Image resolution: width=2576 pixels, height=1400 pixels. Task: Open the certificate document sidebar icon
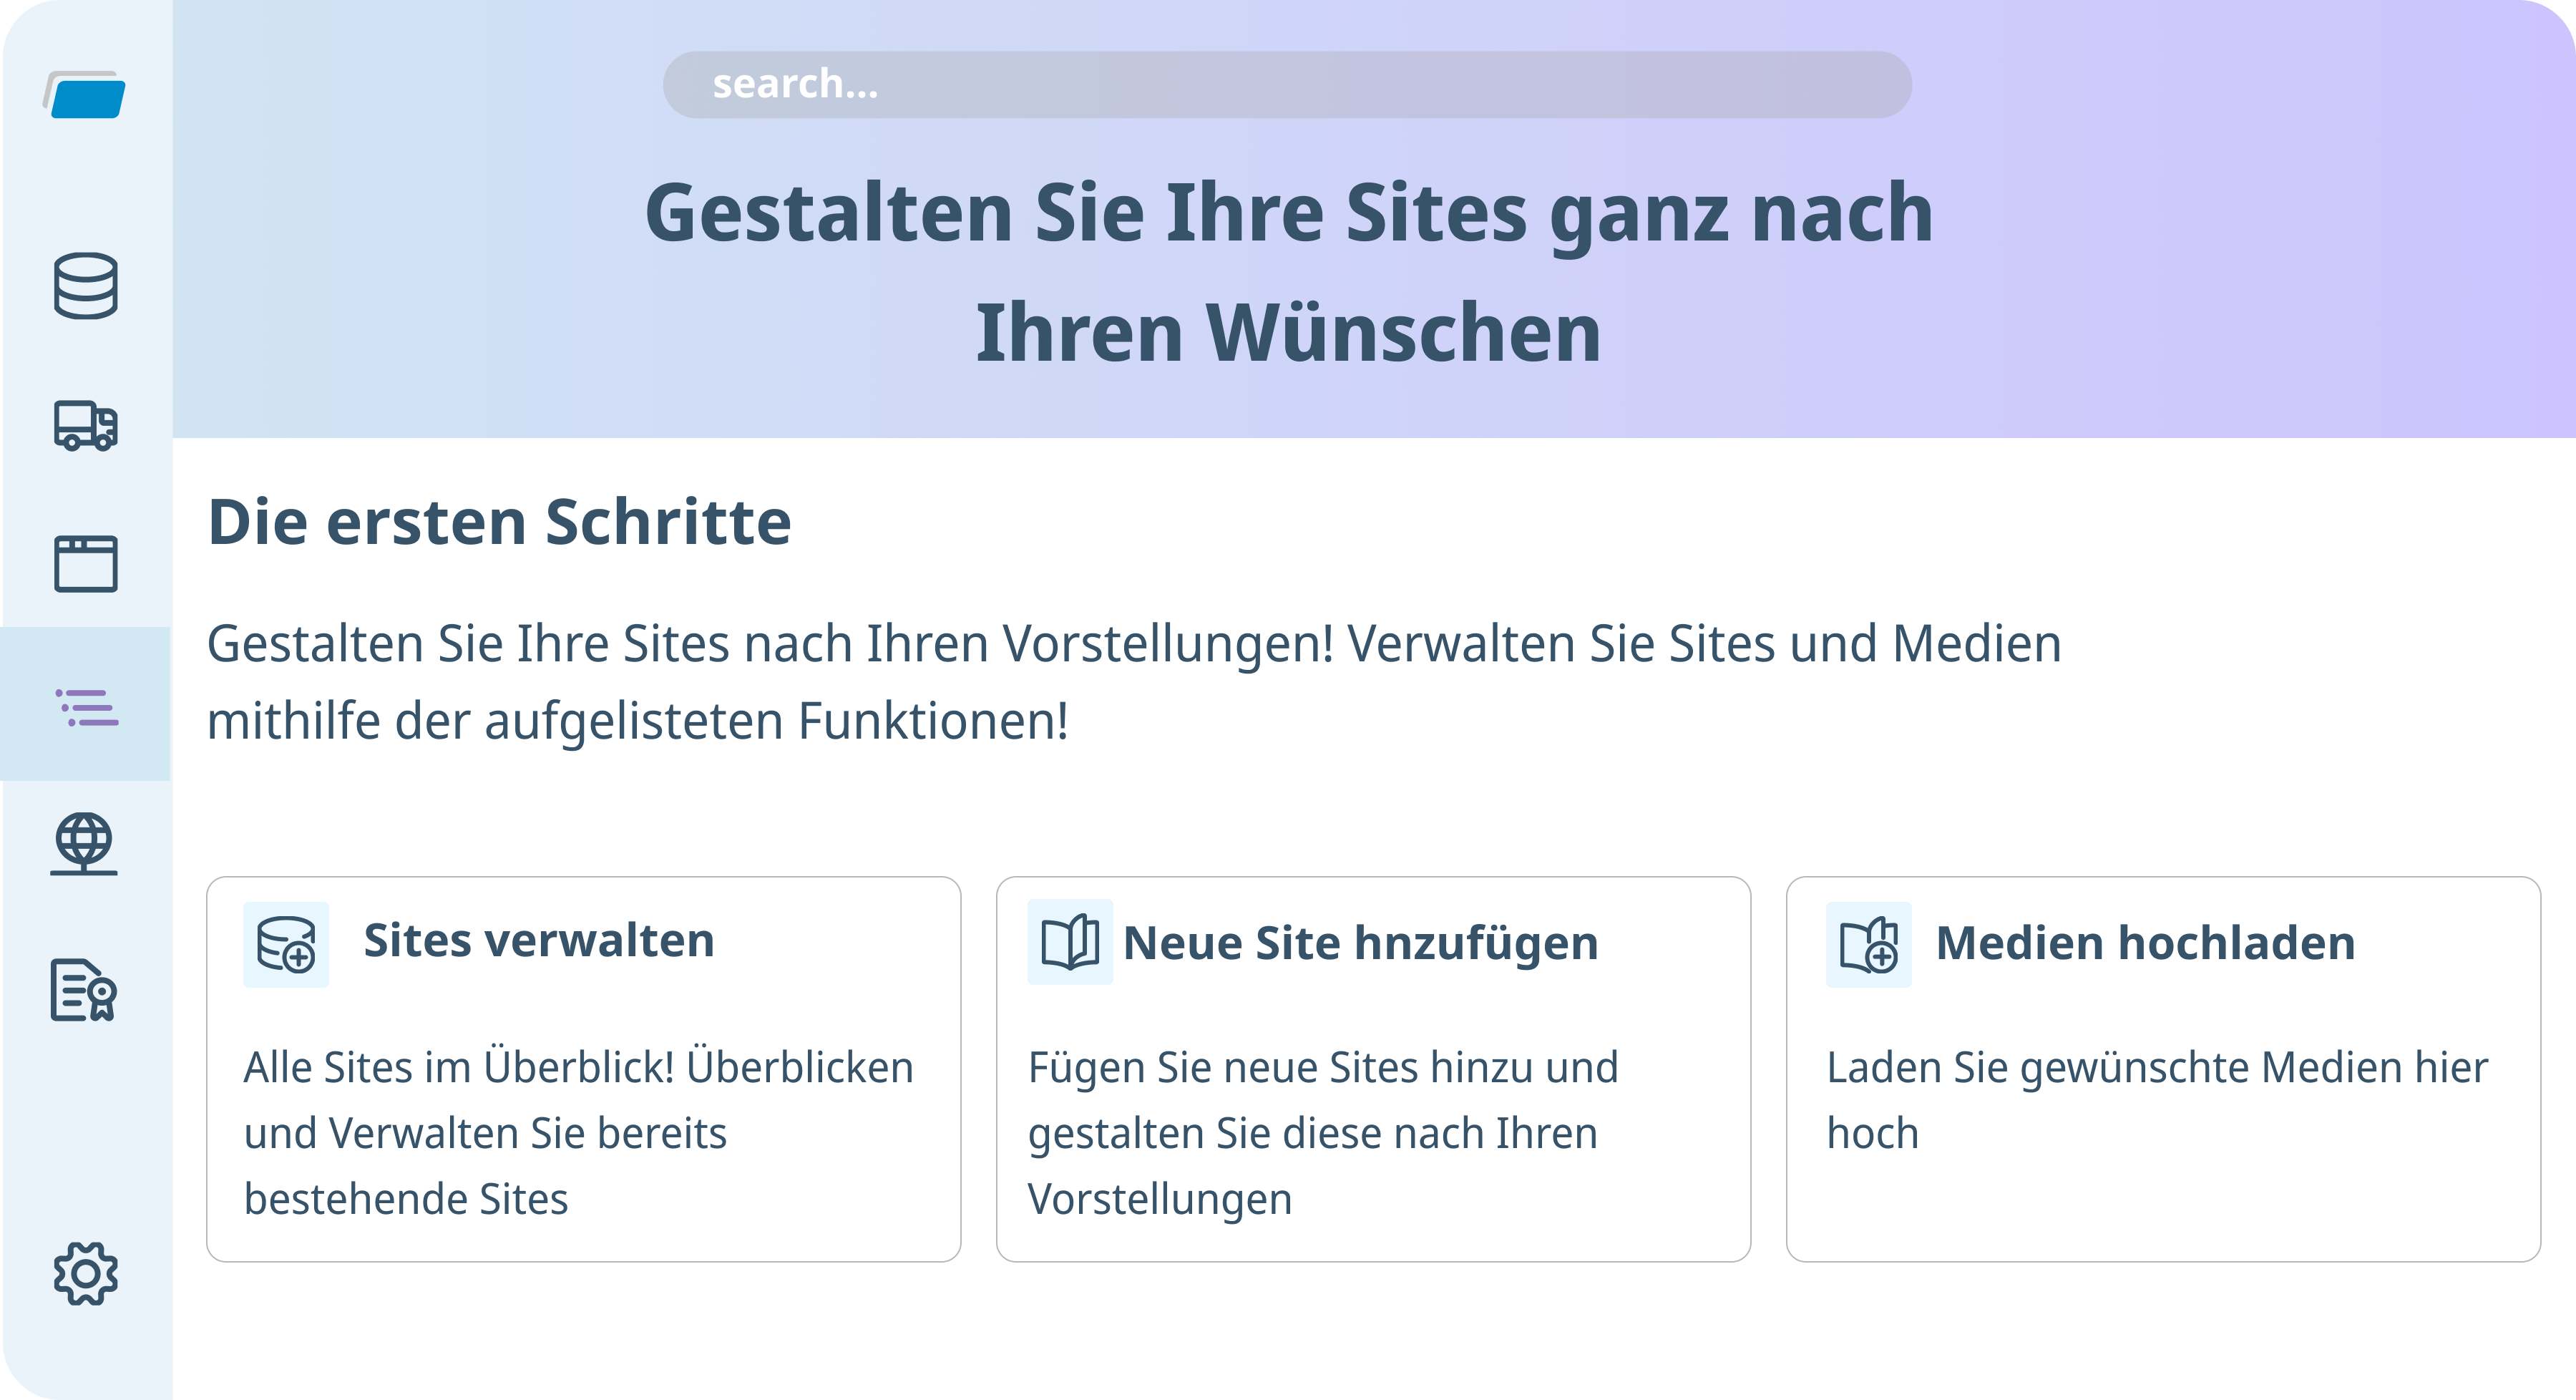(84, 990)
